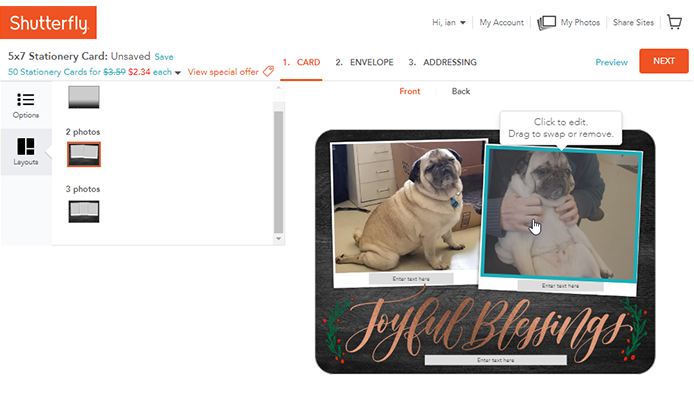Click the layout panel scroll down arrow
The image size is (694, 393).
pyautogui.click(x=278, y=239)
